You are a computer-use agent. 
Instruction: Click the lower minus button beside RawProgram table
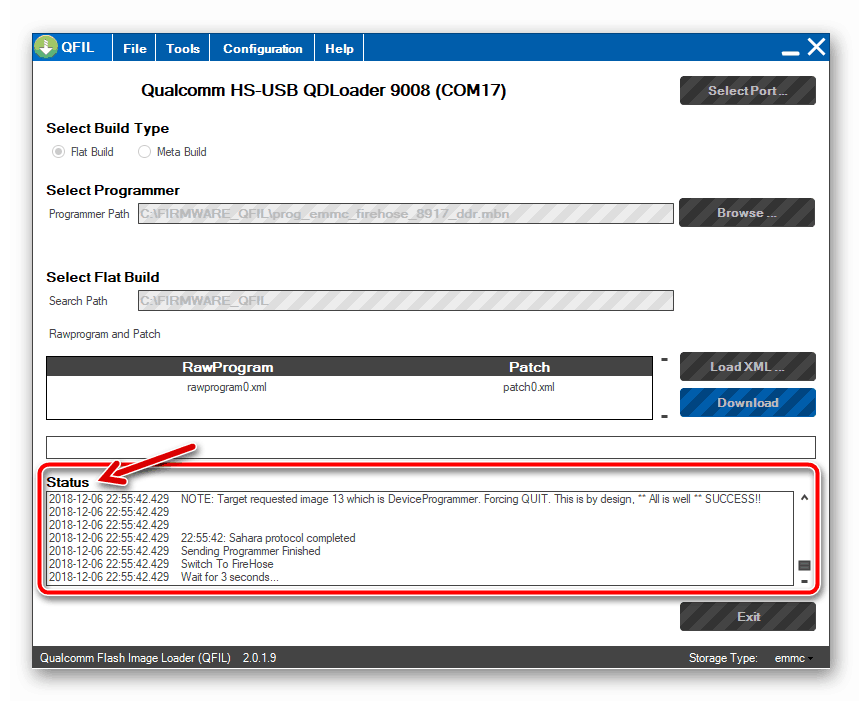tap(664, 416)
